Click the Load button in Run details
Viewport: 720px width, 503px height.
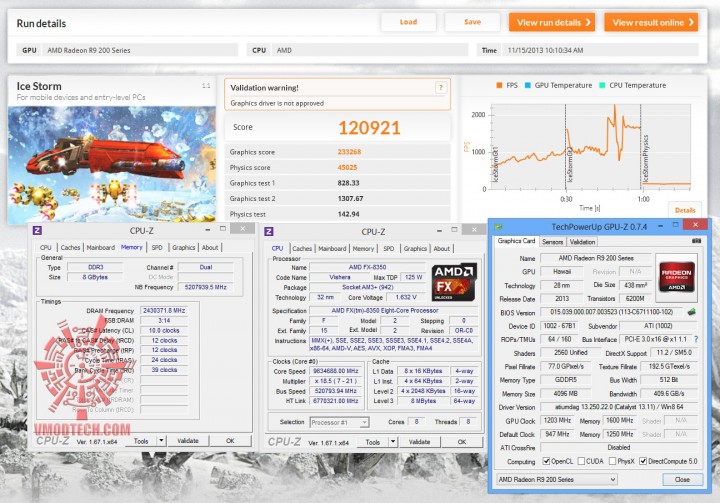[x=408, y=22]
